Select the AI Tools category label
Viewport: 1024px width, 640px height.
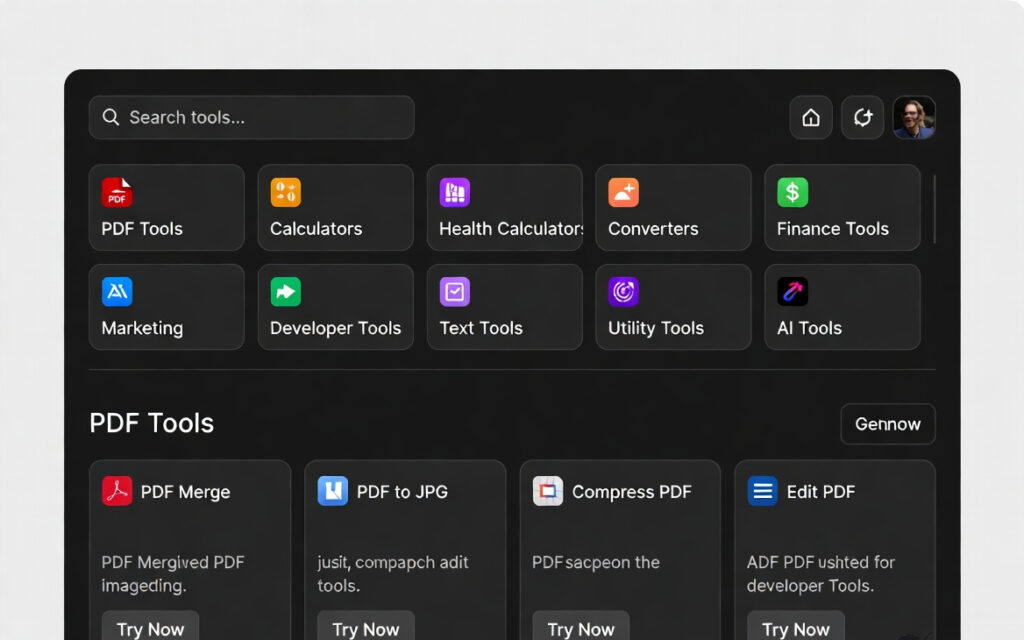809,328
